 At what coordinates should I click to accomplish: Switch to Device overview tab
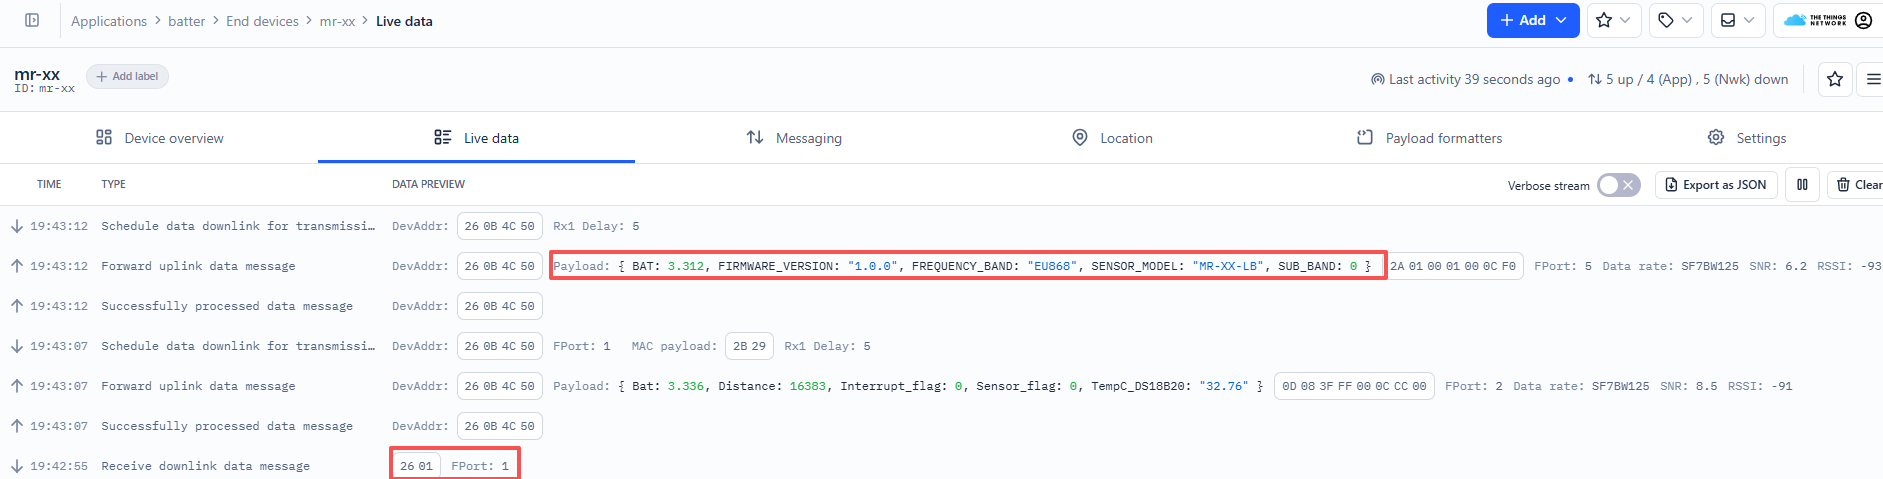pyautogui.click(x=159, y=138)
